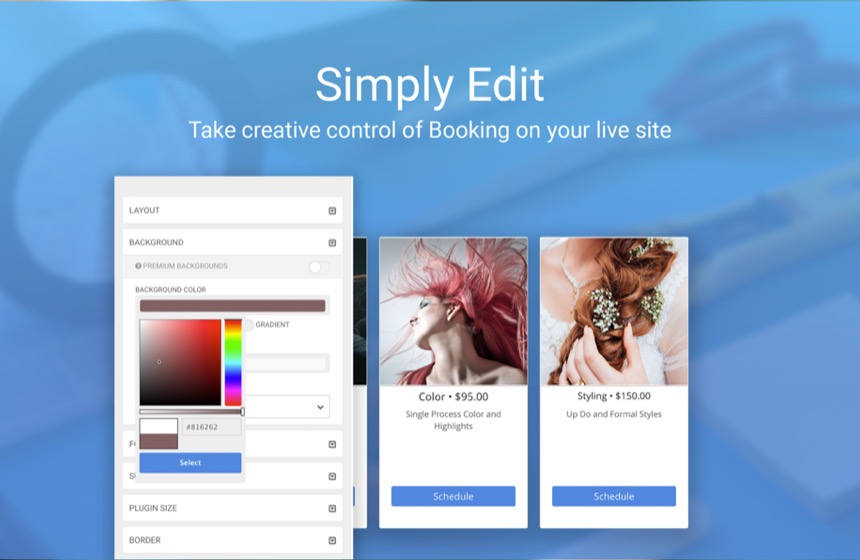Expand the section arrow above PLUGIN SIZE
Image resolution: width=860 pixels, height=560 pixels.
point(332,477)
